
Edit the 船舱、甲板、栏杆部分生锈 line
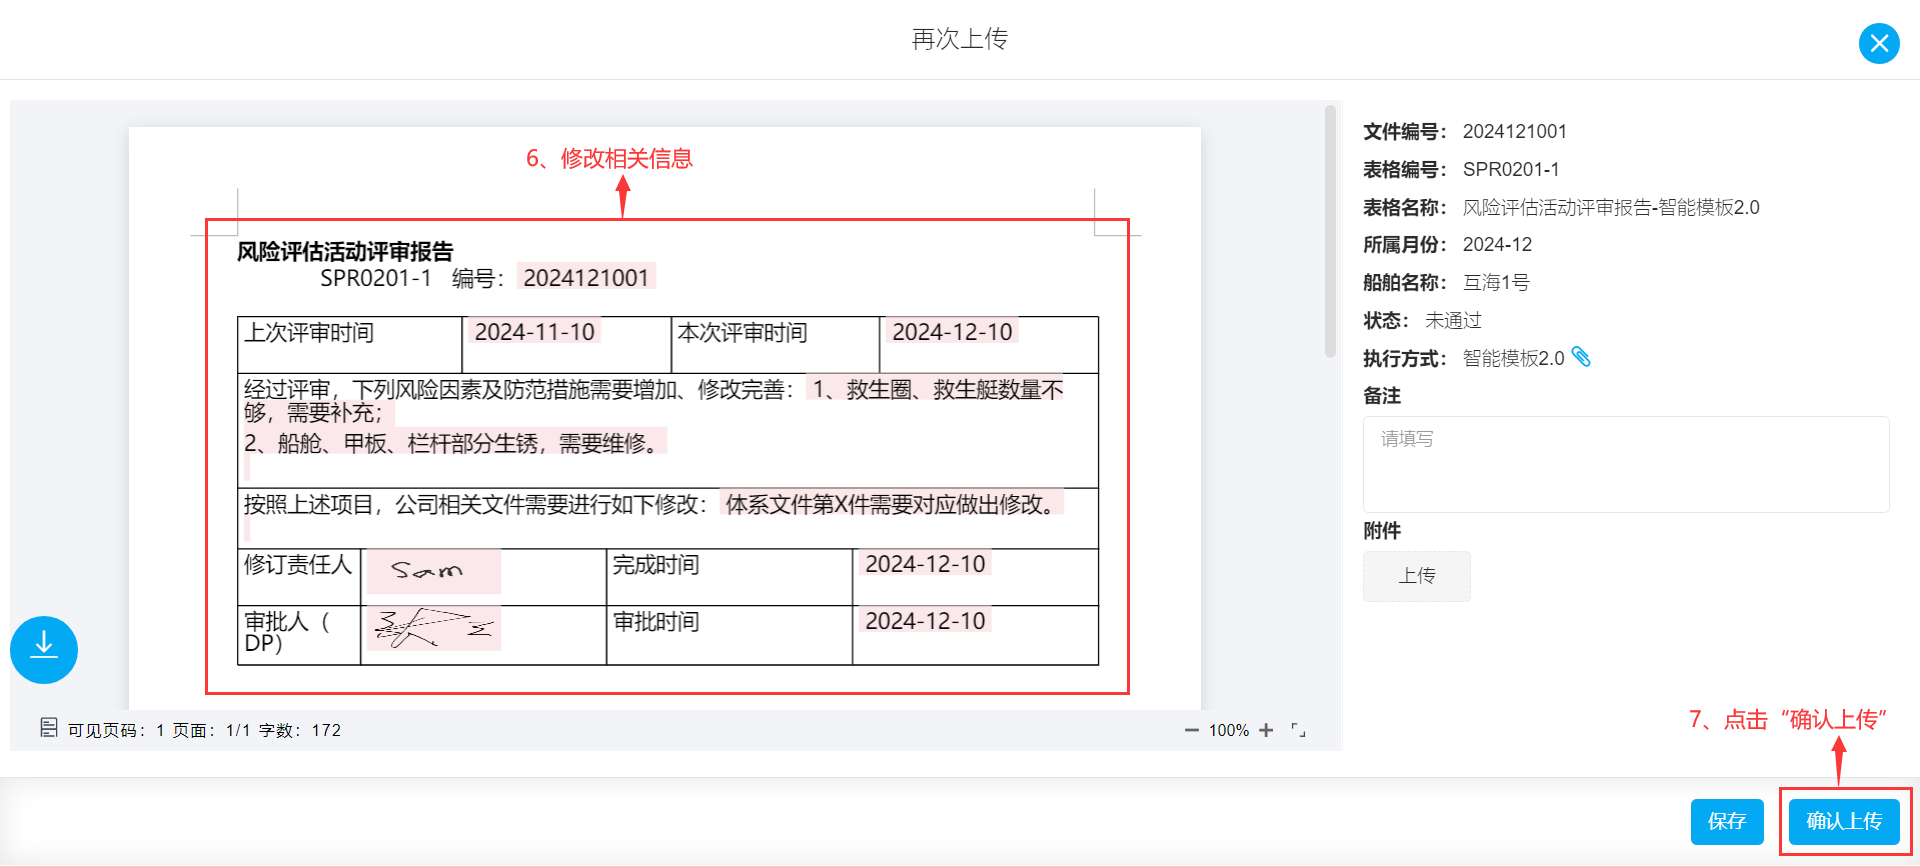click(x=455, y=443)
